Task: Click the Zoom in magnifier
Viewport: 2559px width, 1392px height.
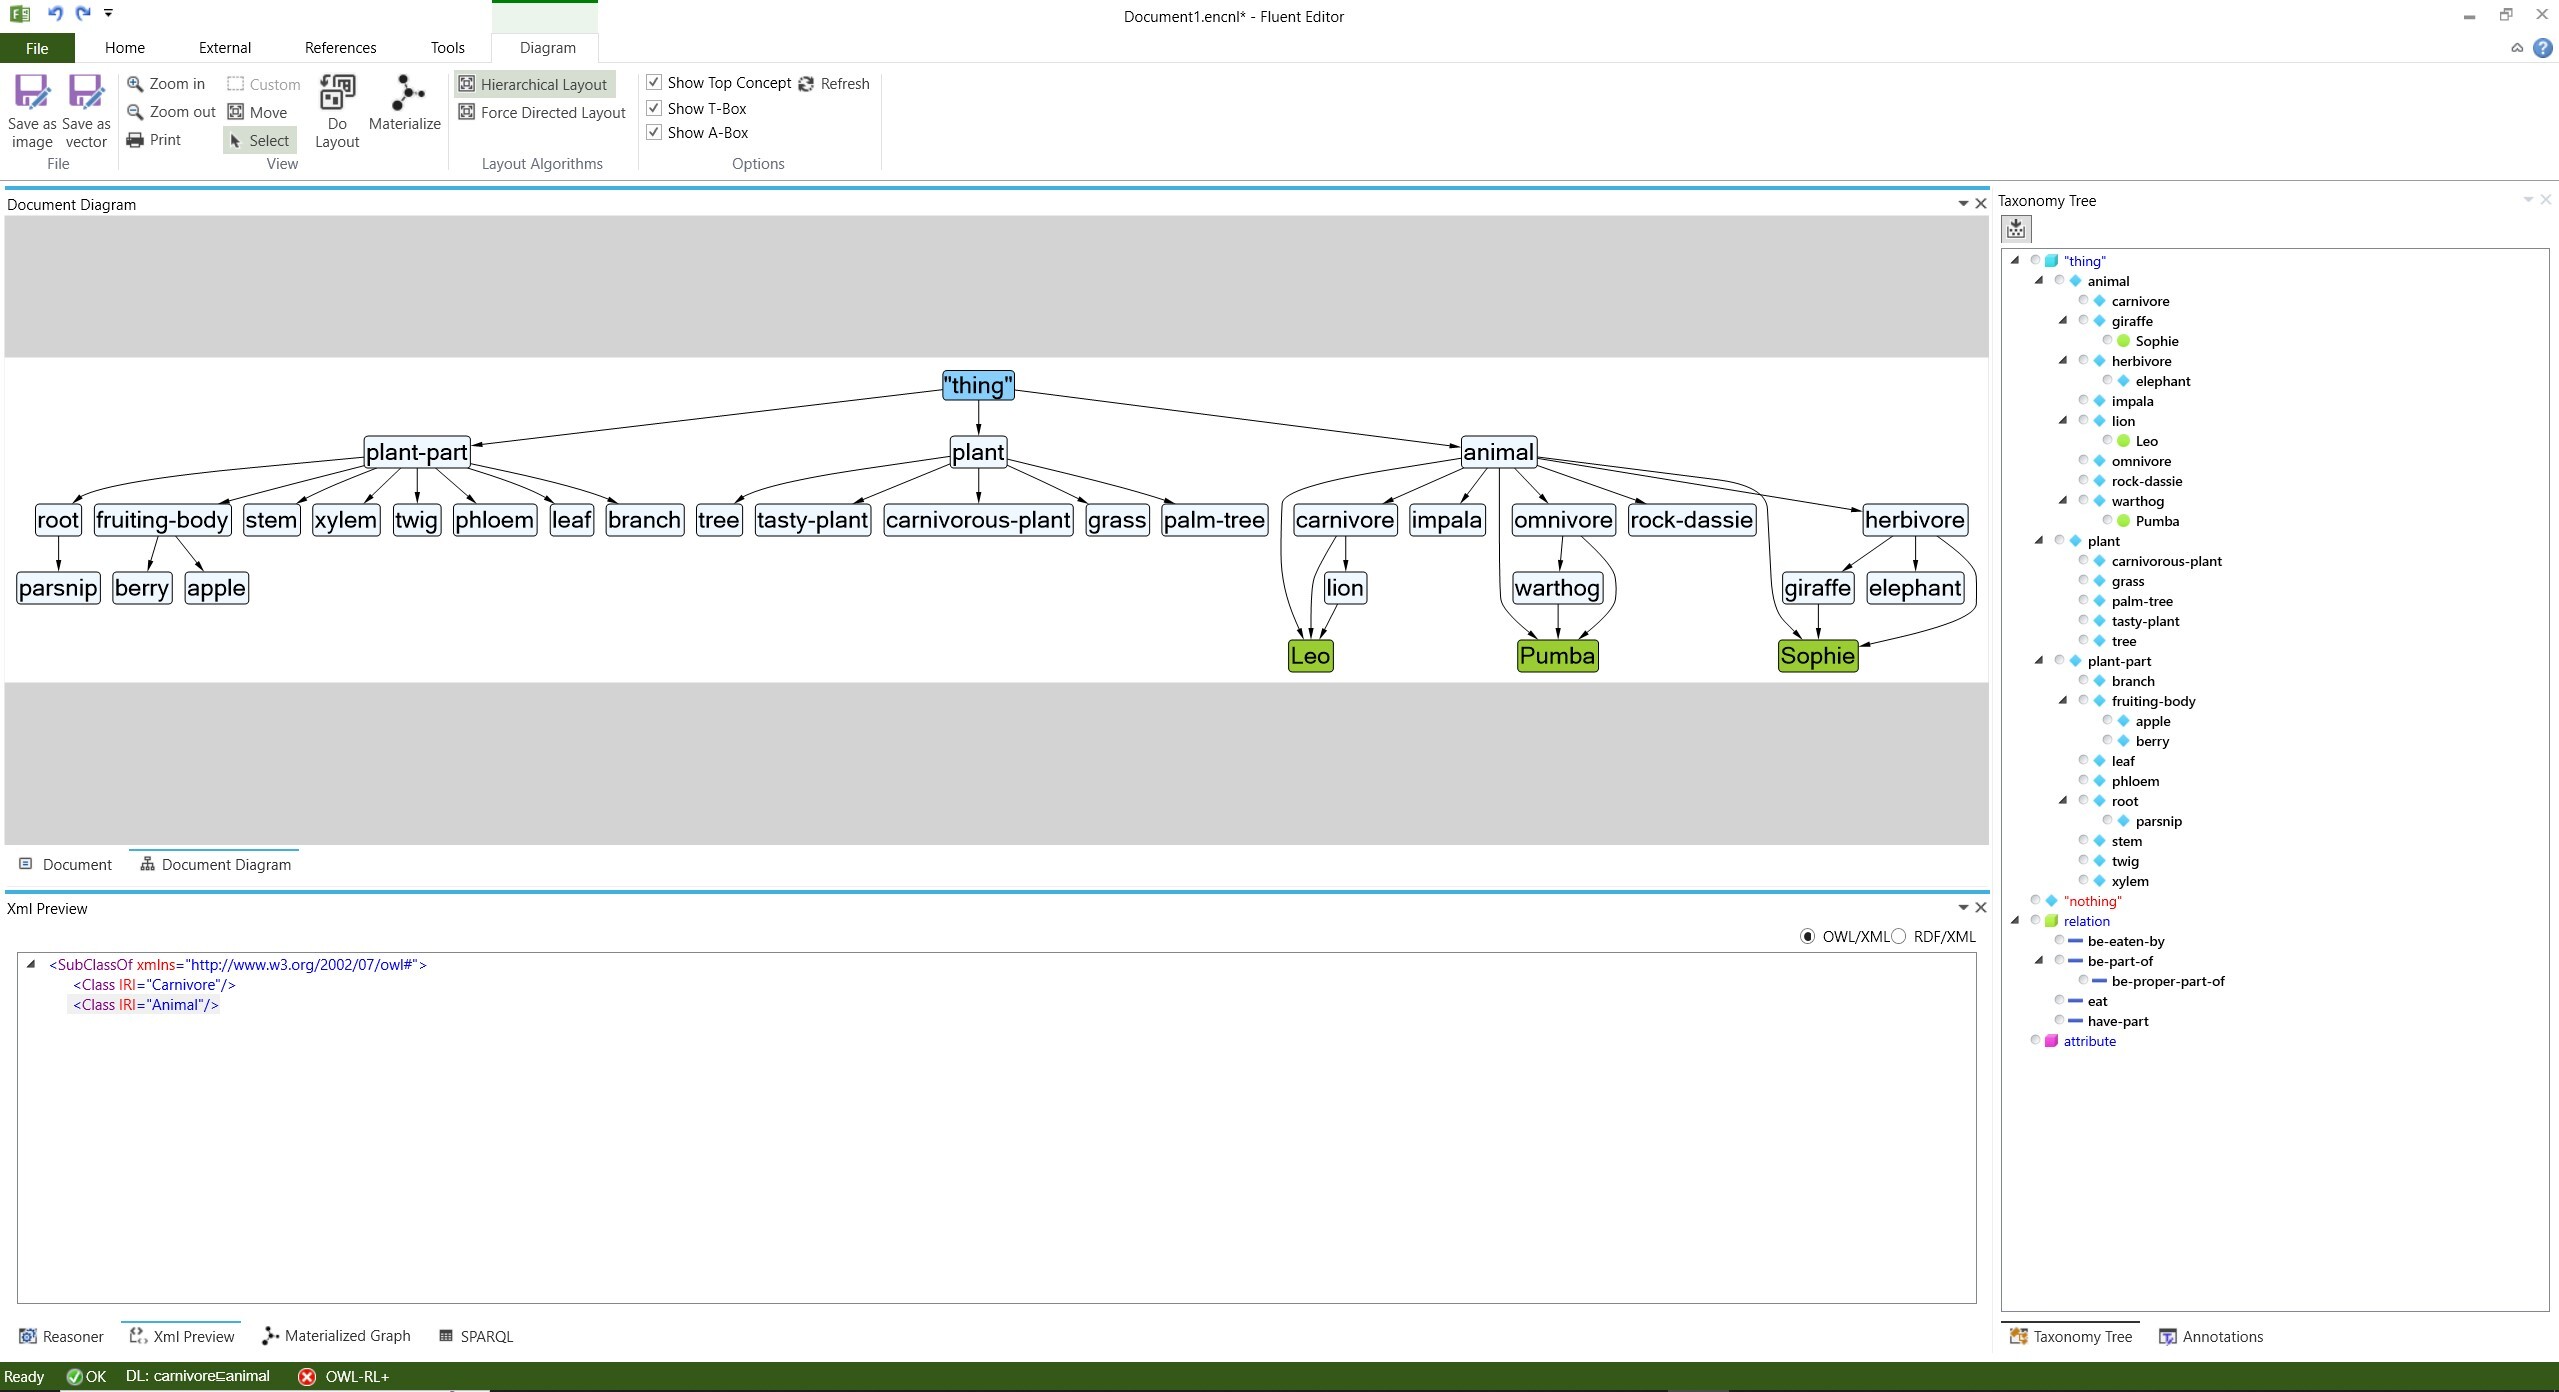Action: pos(135,84)
